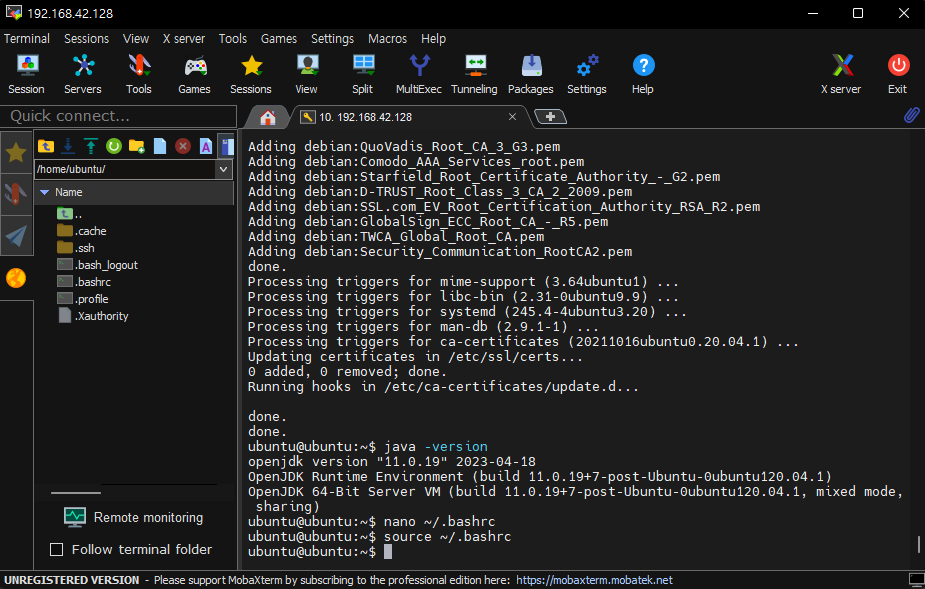The width and height of the screenshot is (925, 589).
Task: Open the Macros menu
Action: pyautogui.click(x=387, y=38)
